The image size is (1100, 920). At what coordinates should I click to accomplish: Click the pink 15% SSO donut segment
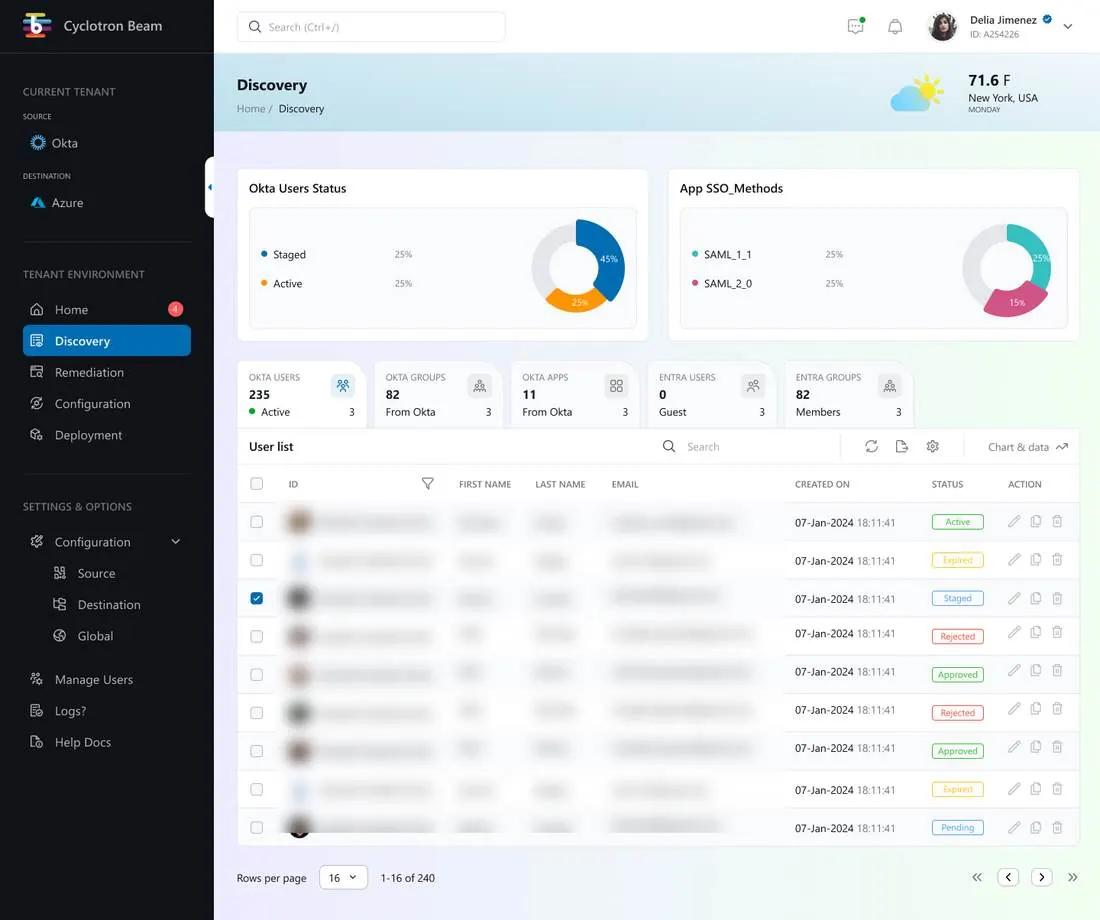click(1015, 301)
